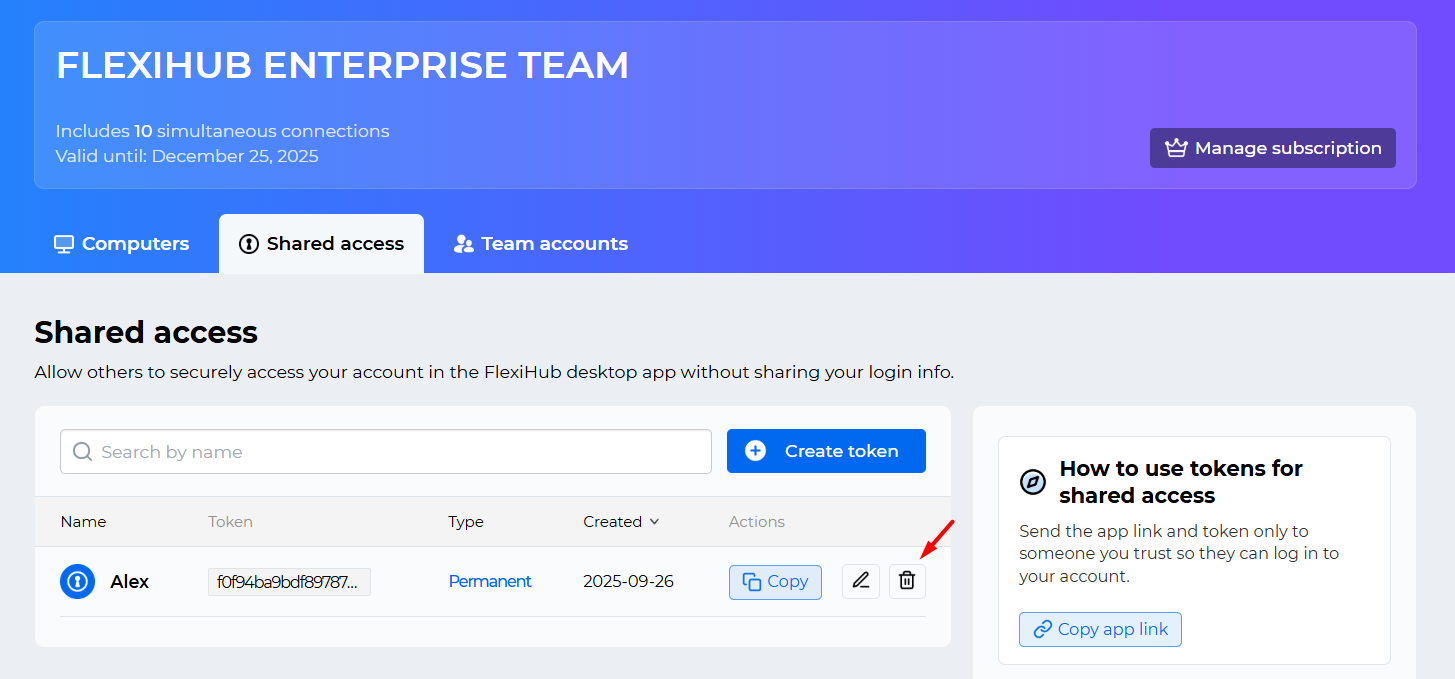Viewport: 1455px width, 679px height.
Task: Edit Alex's token with the pencil icon
Action: [x=861, y=581]
